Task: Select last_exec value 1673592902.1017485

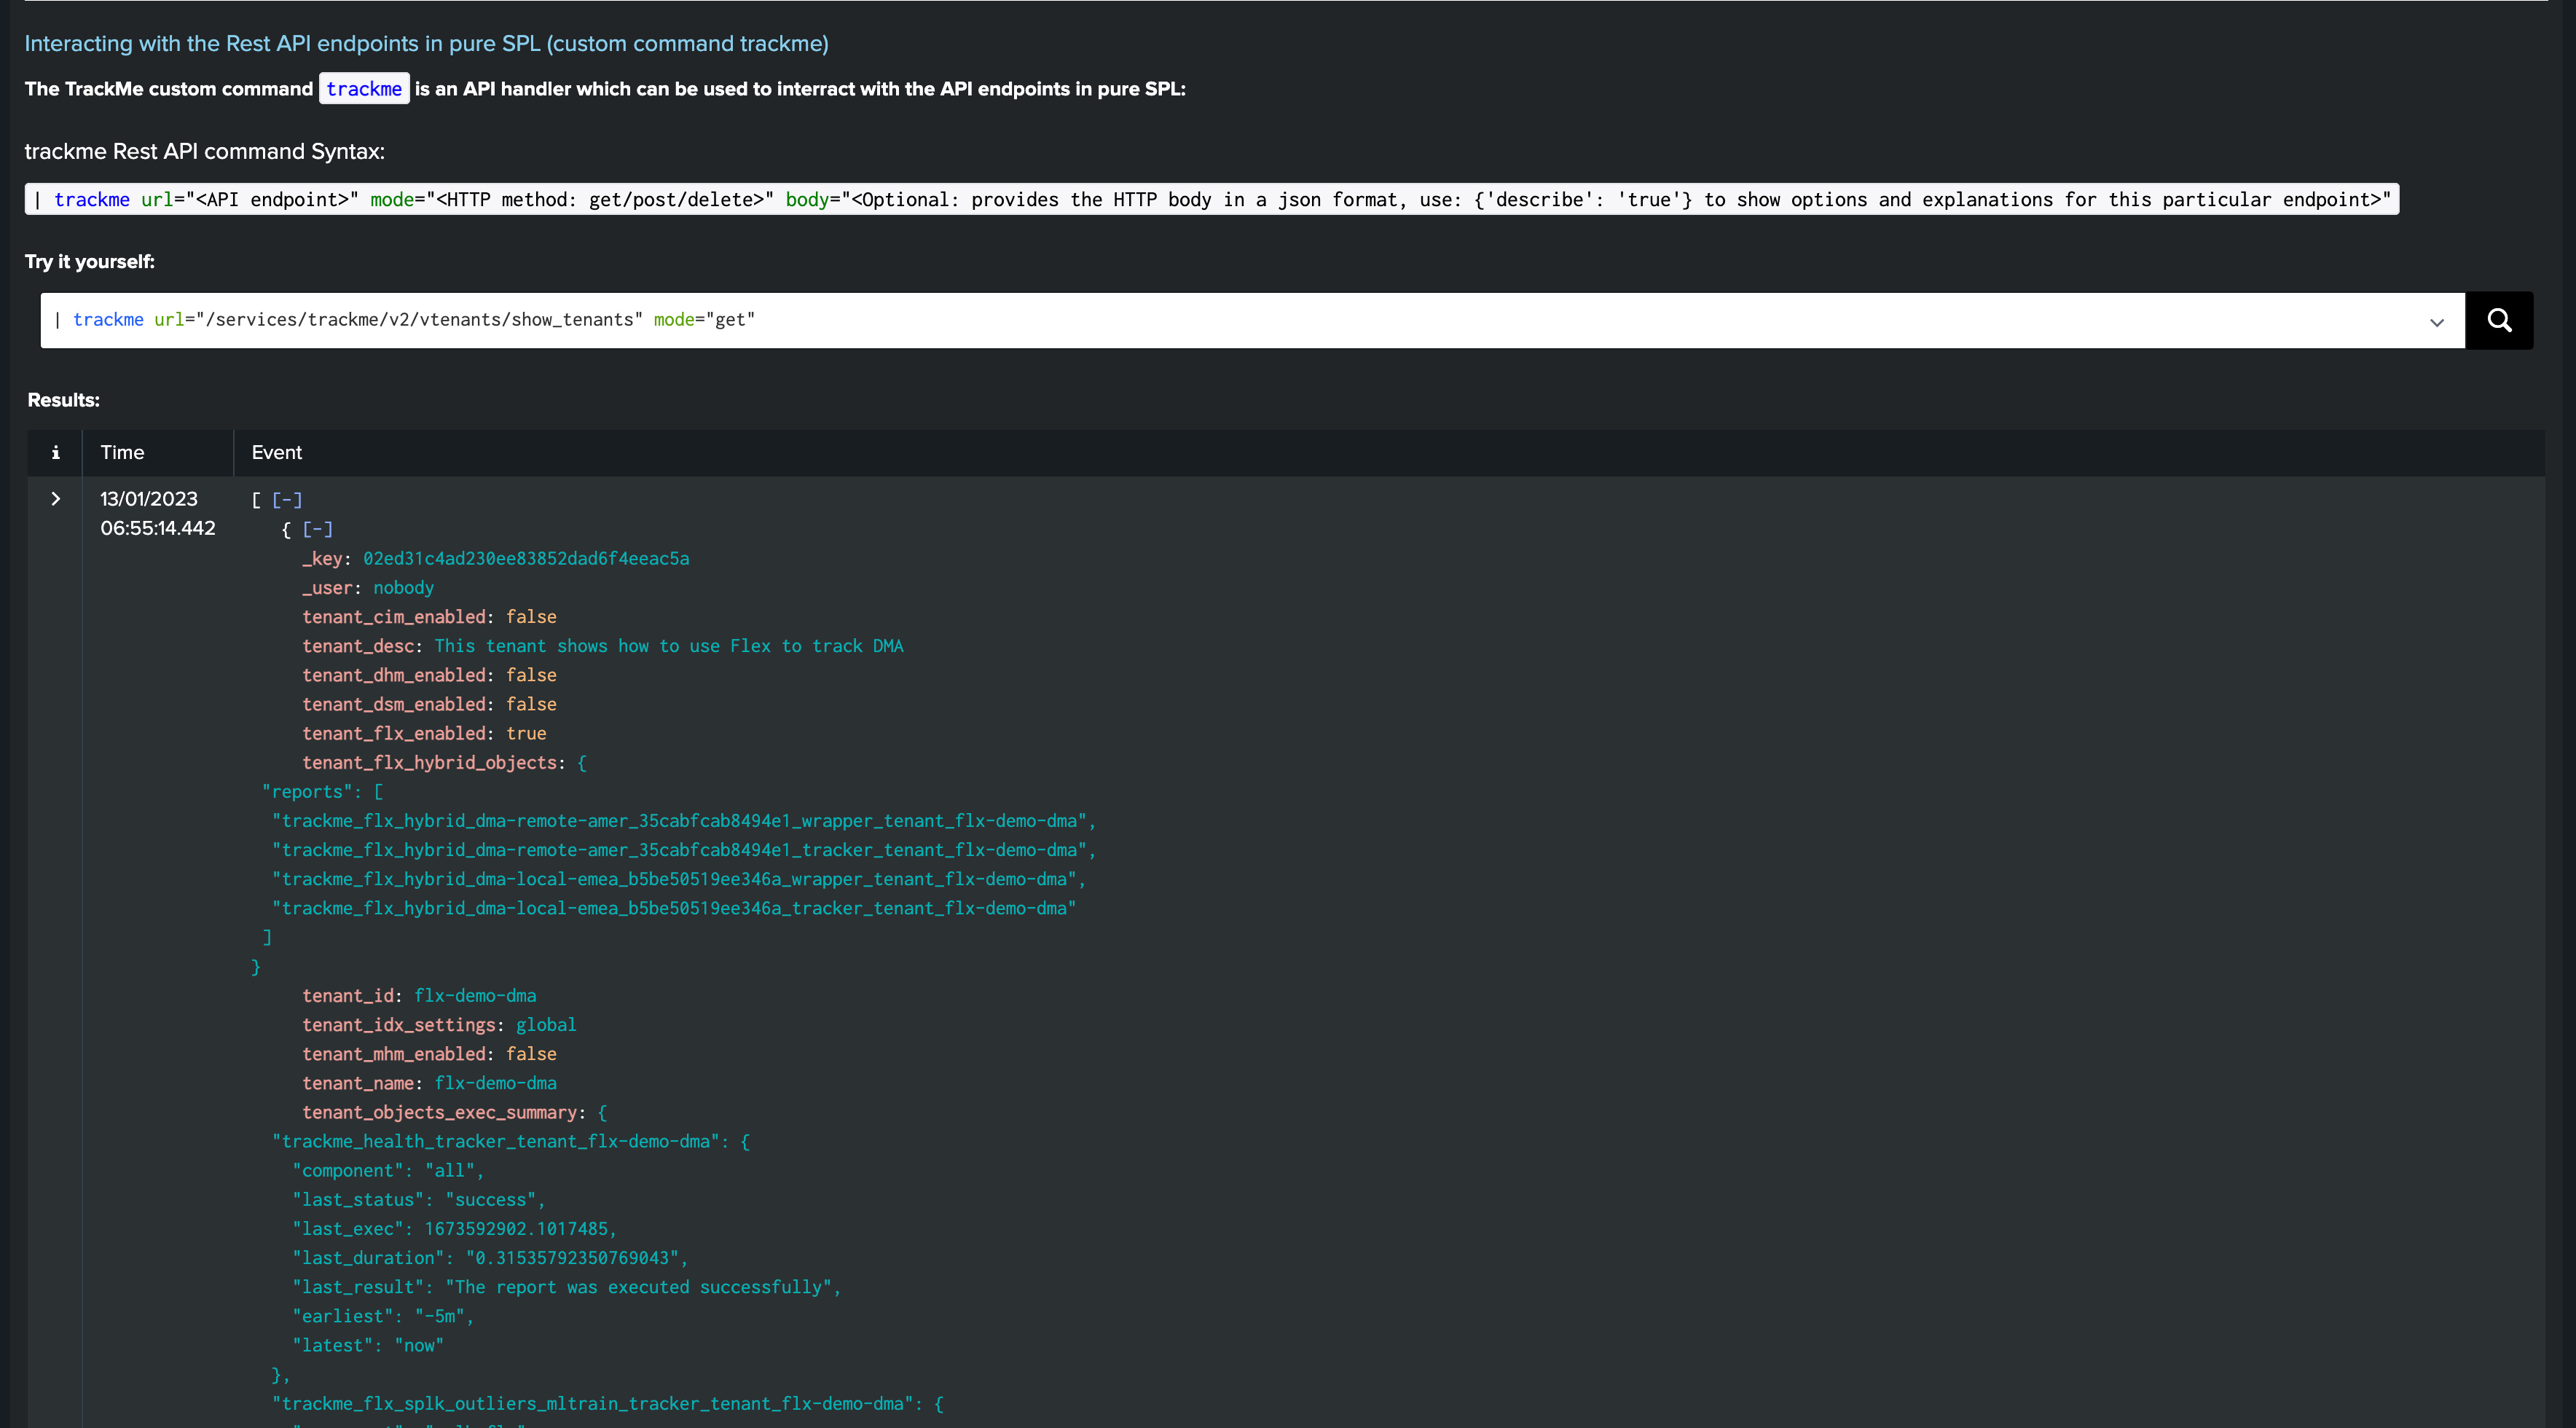Action: [x=516, y=1229]
